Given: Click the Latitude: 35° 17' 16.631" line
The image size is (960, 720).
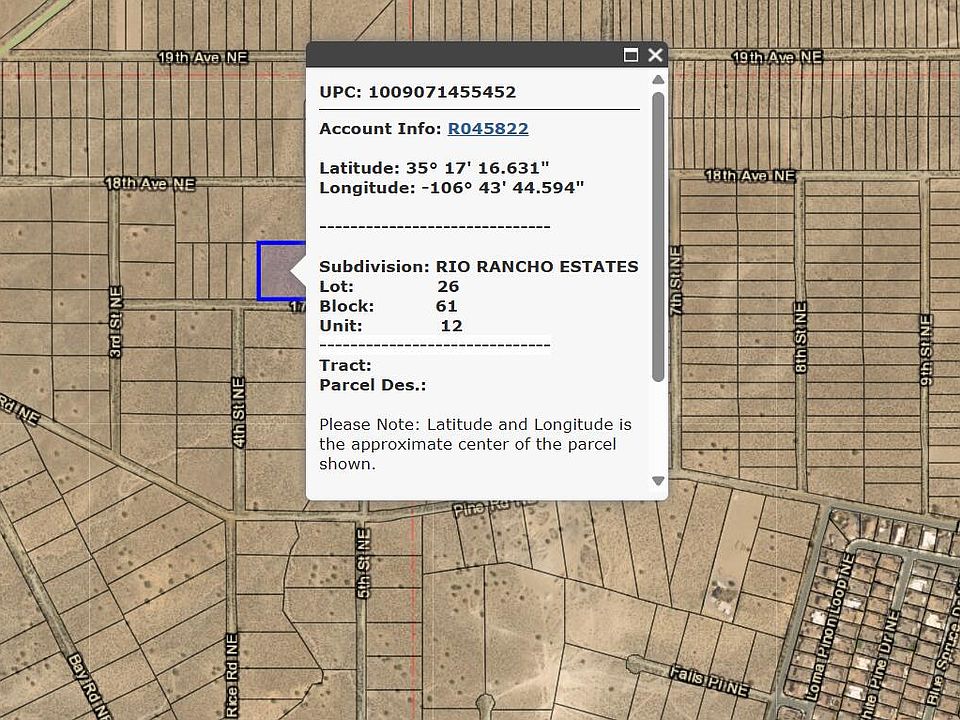Looking at the screenshot, I should [x=434, y=168].
